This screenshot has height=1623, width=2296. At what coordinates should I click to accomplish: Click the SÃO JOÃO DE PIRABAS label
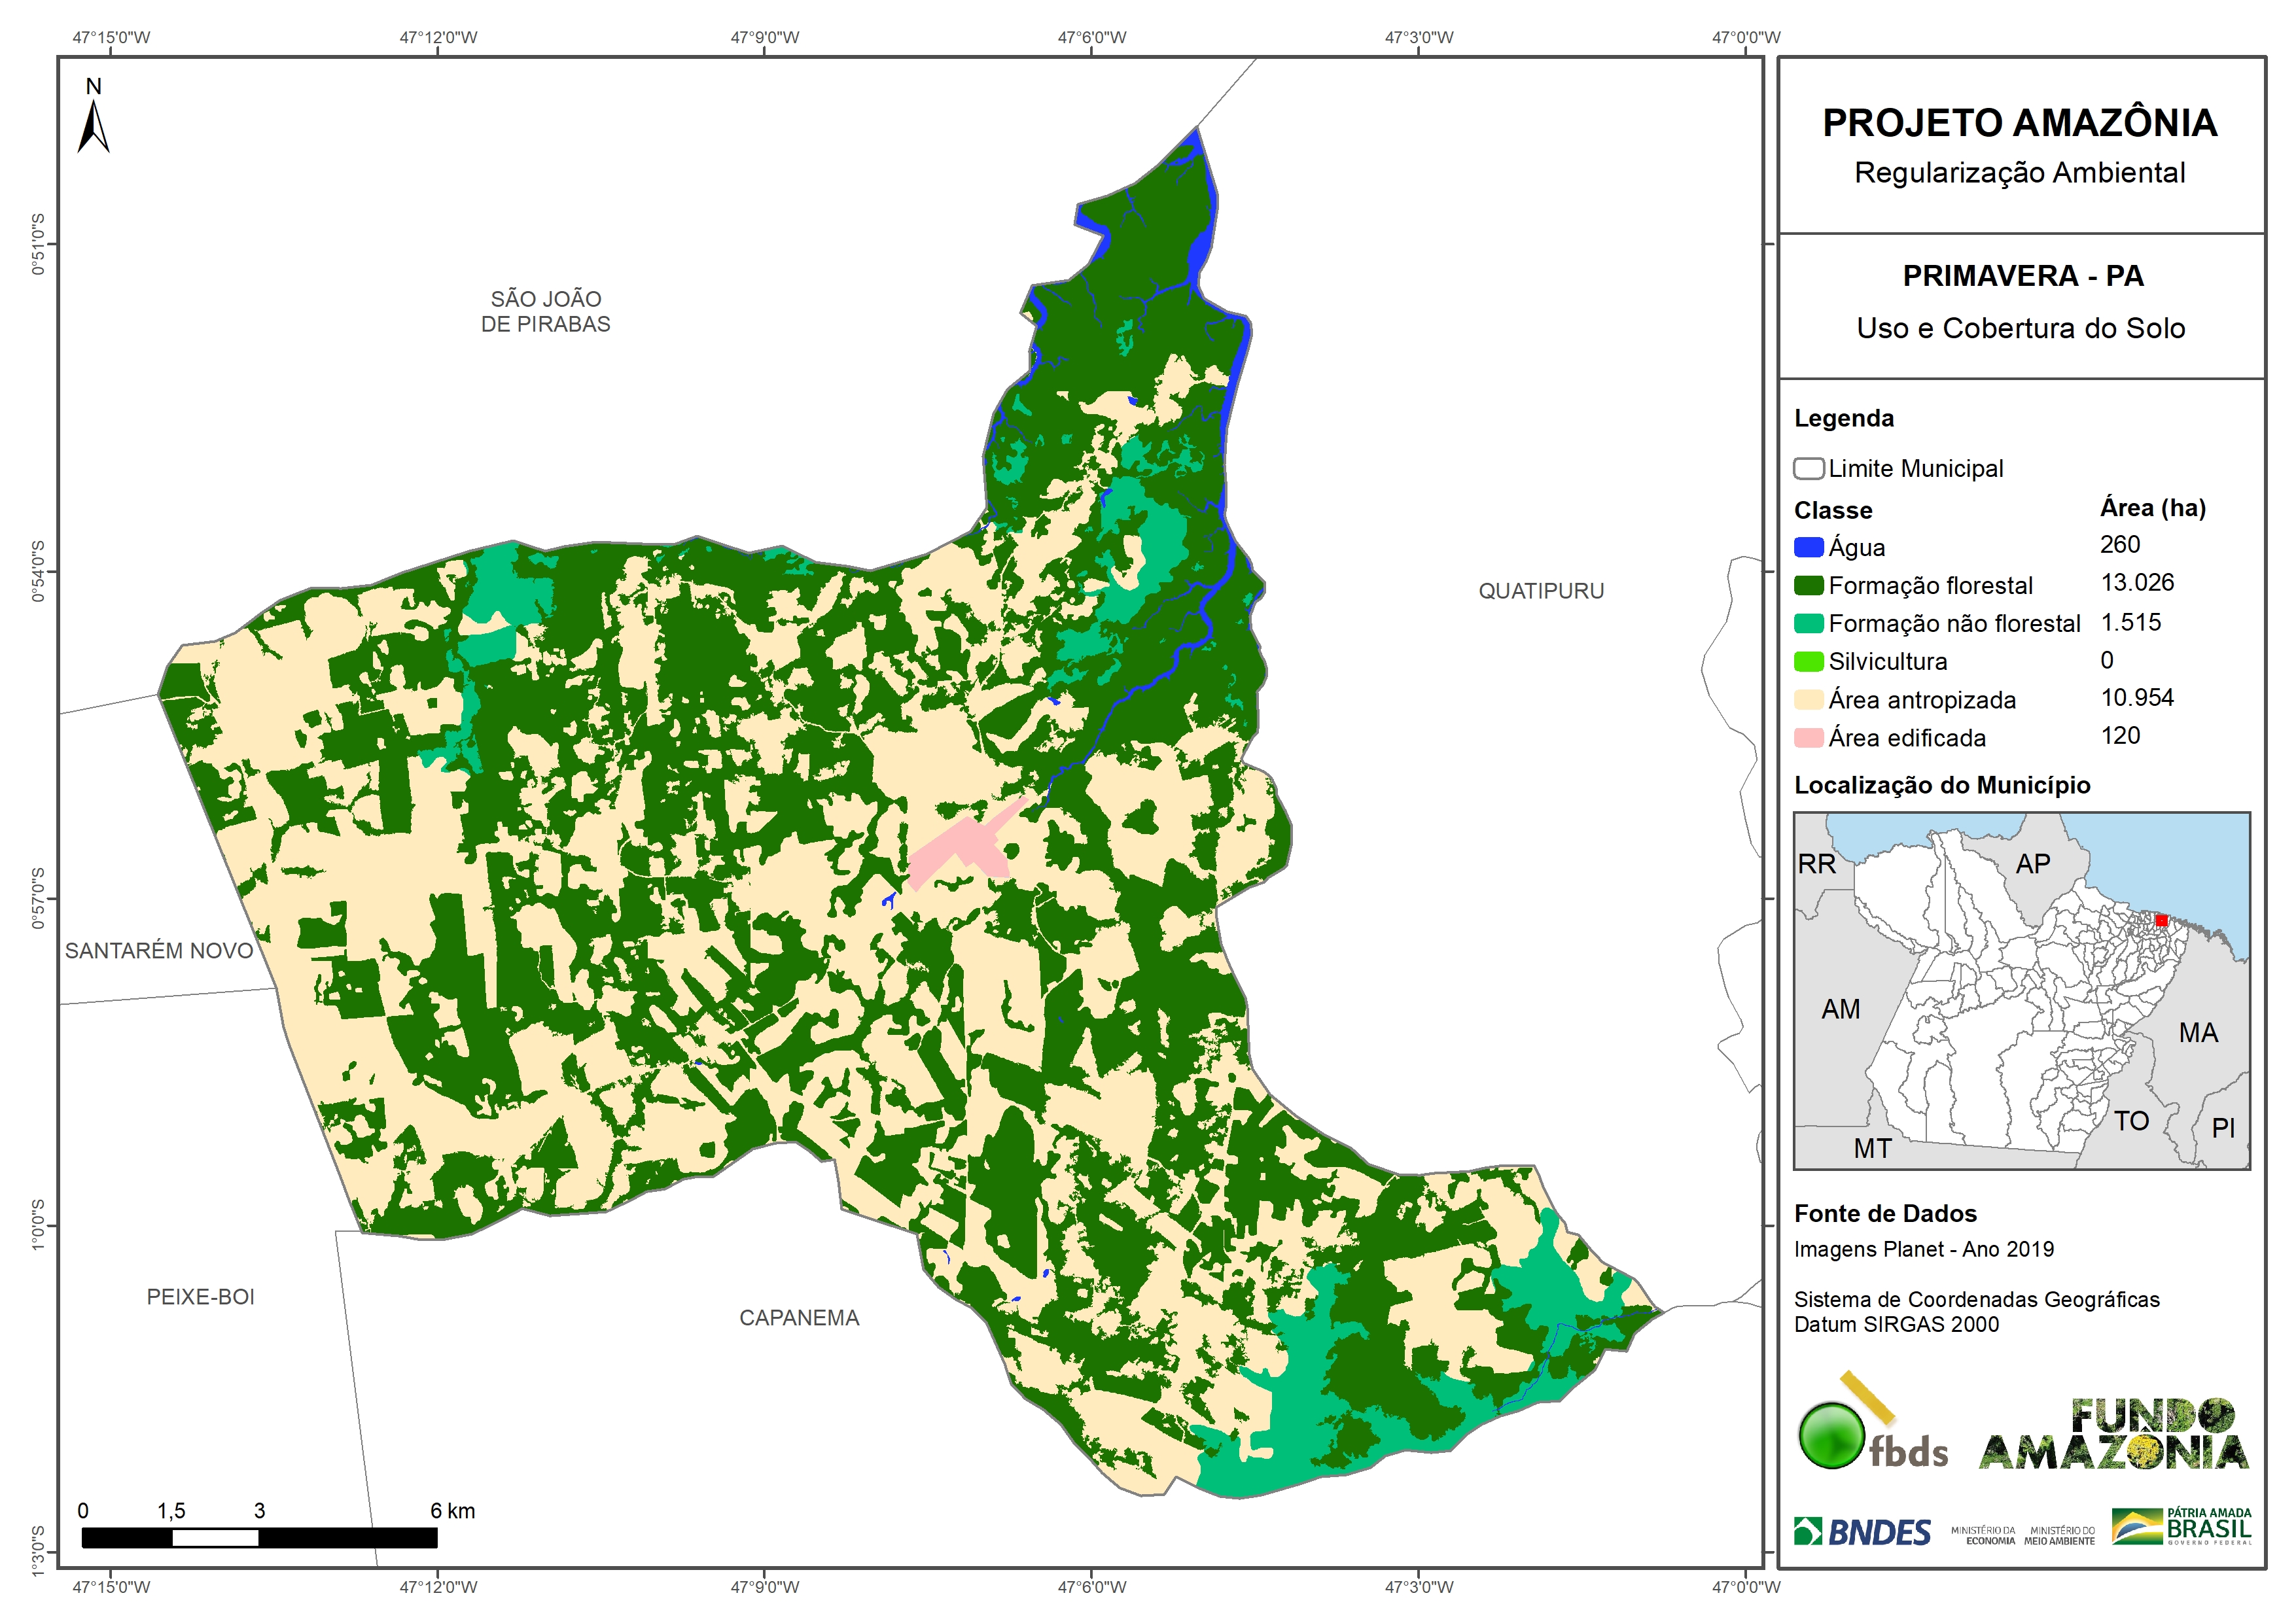(x=545, y=311)
